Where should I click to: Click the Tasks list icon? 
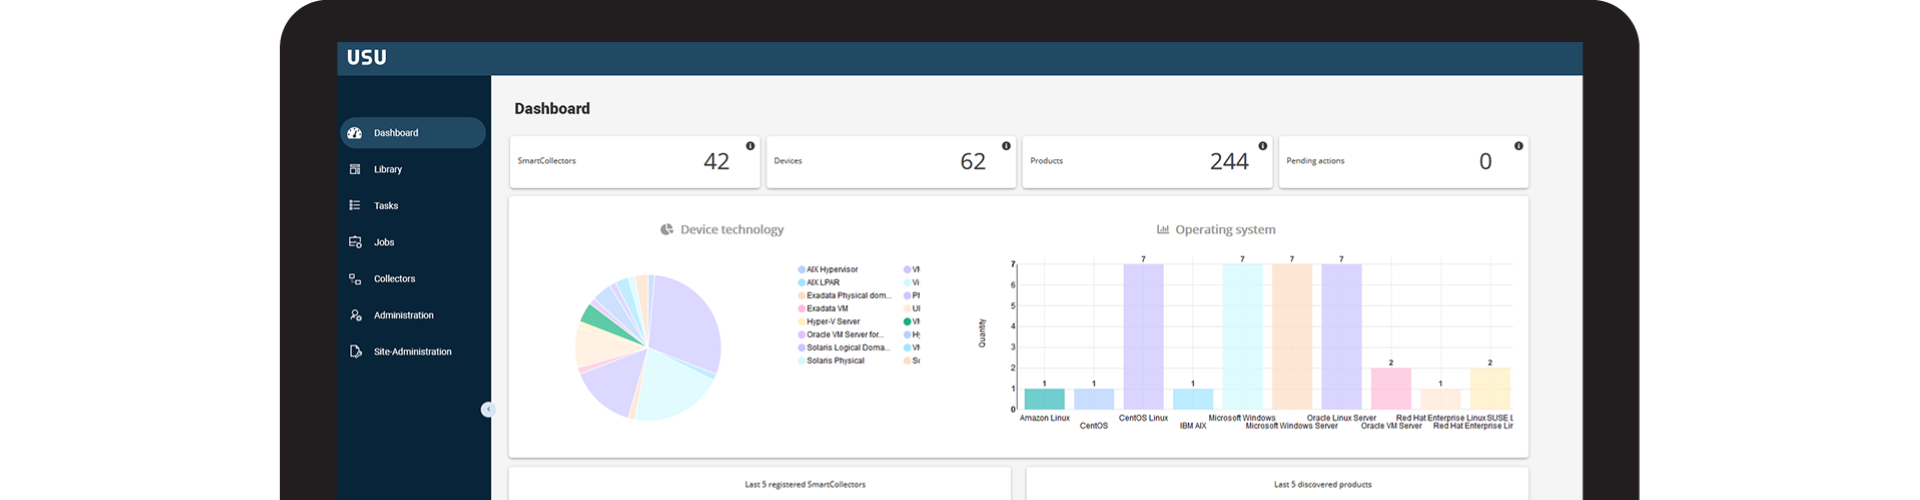[355, 206]
